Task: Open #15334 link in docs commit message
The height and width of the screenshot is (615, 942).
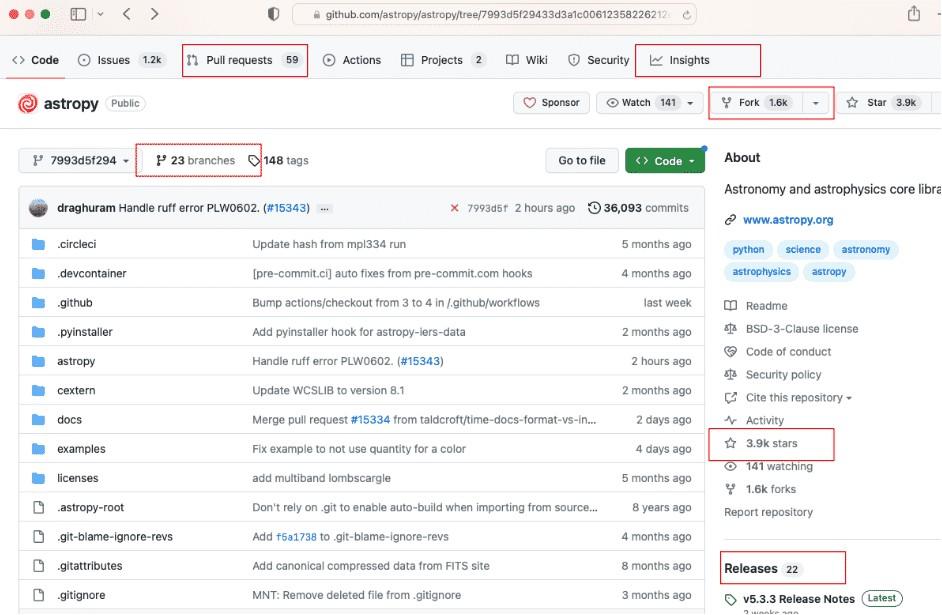Action: click(x=370, y=420)
